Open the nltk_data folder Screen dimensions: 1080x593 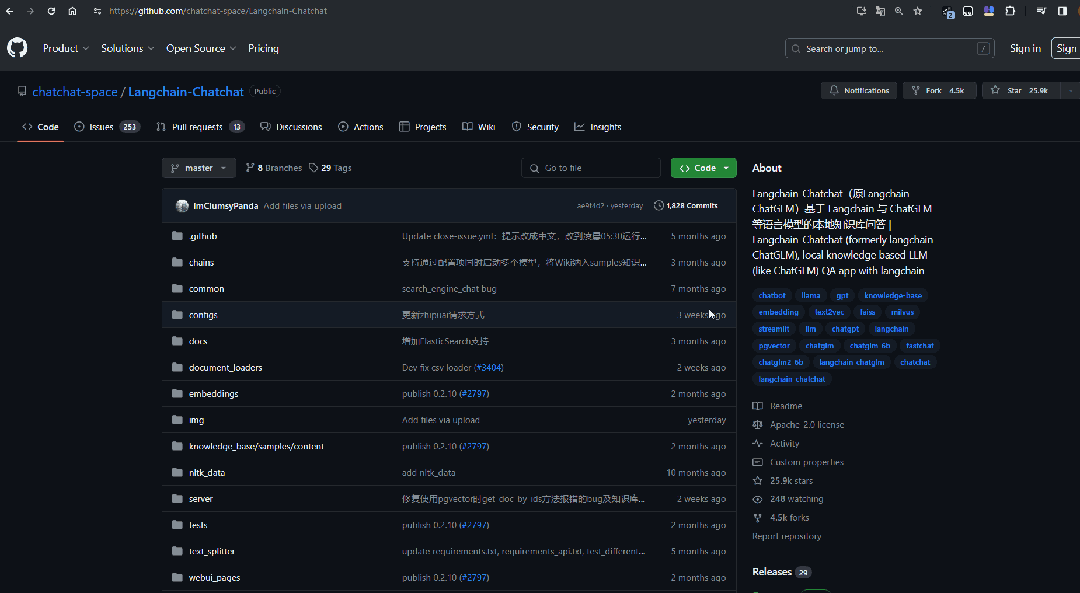pyautogui.click(x=207, y=472)
